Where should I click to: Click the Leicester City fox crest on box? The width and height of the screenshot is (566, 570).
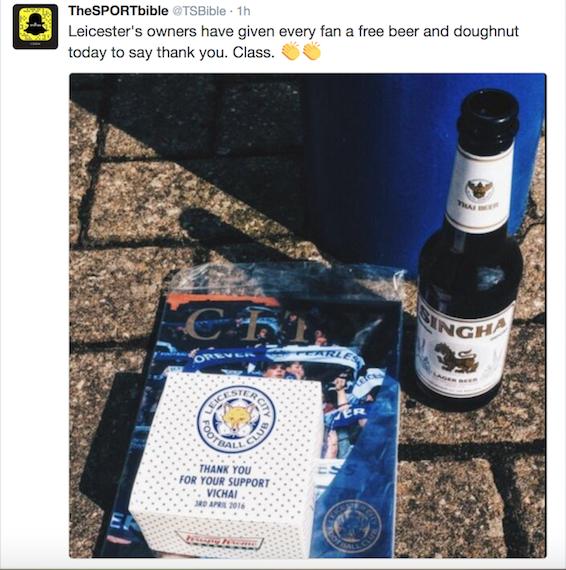point(236,419)
